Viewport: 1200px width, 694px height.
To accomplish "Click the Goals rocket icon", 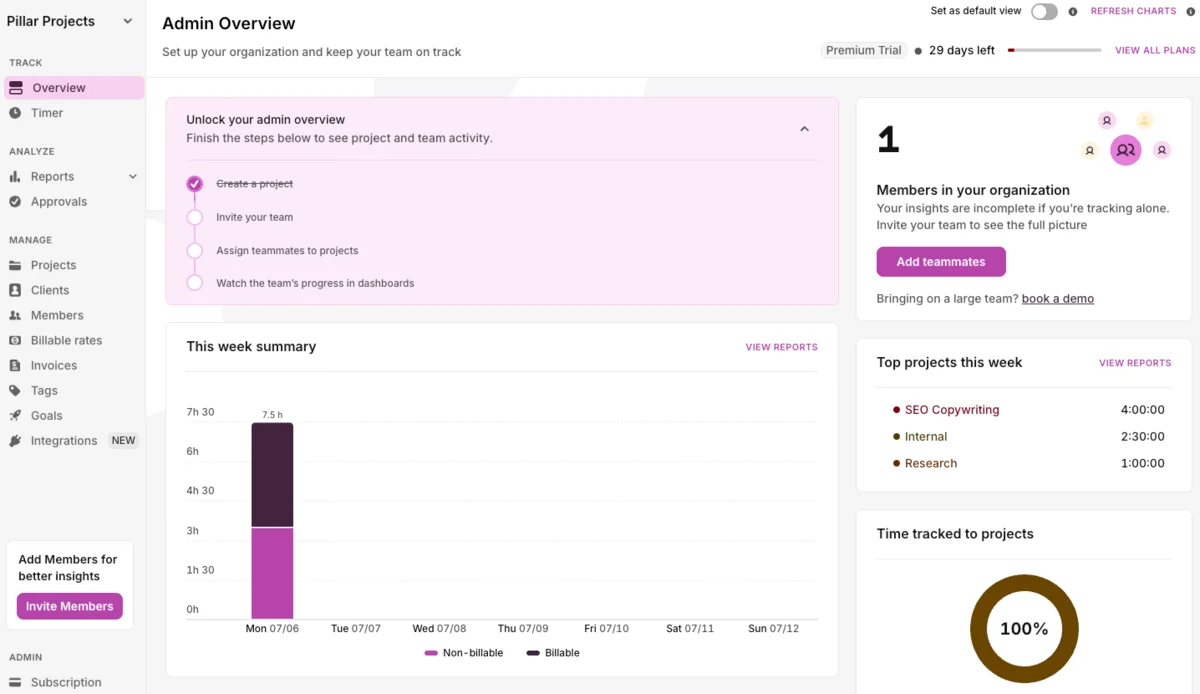I will click(x=15, y=416).
